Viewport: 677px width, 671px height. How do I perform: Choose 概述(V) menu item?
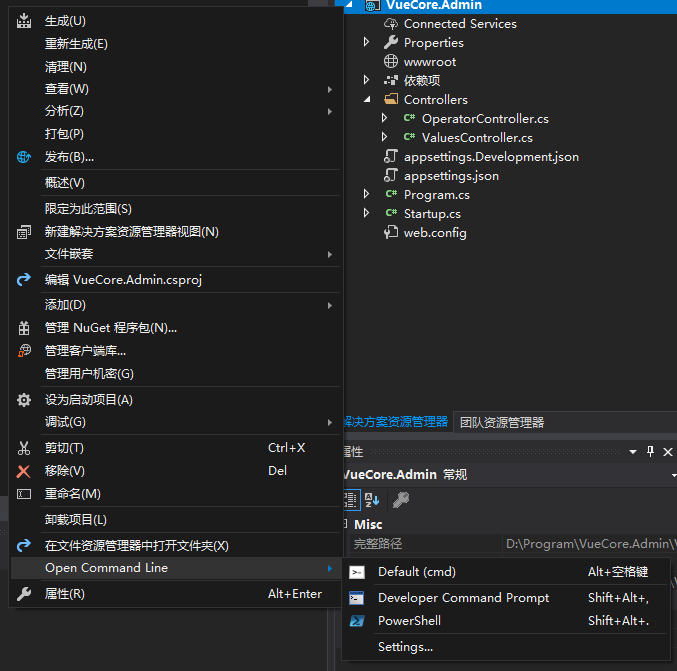point(176,183)
